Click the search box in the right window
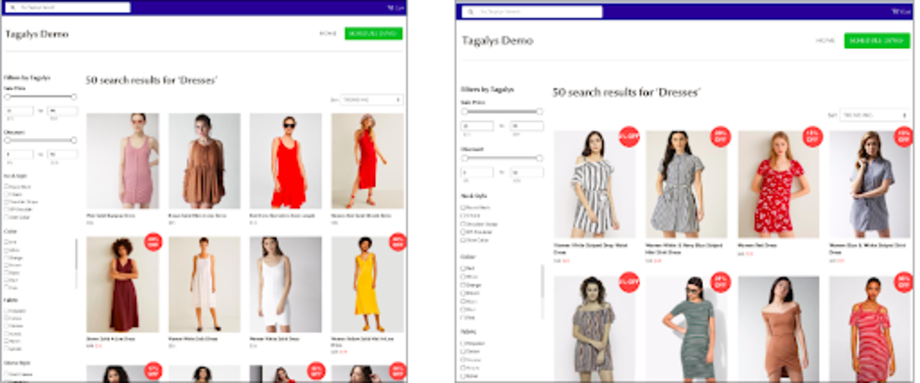Image resolution: width=920 pixels, height=383 pixels. click(532, 12)
